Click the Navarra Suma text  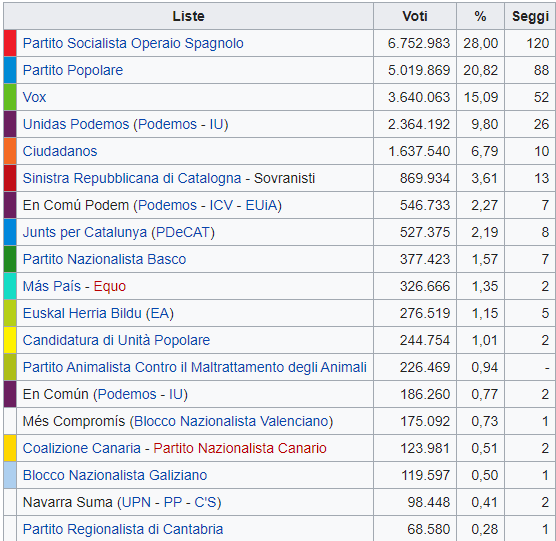click(68, 502)
